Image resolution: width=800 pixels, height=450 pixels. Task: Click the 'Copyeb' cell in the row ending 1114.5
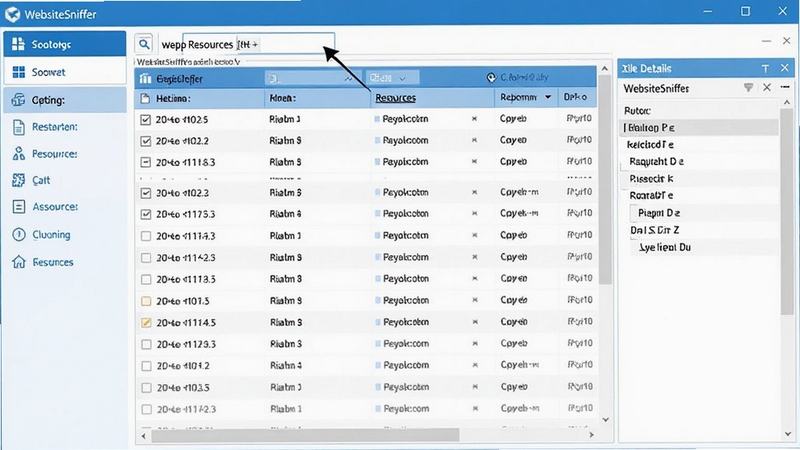tap(513, 322)
